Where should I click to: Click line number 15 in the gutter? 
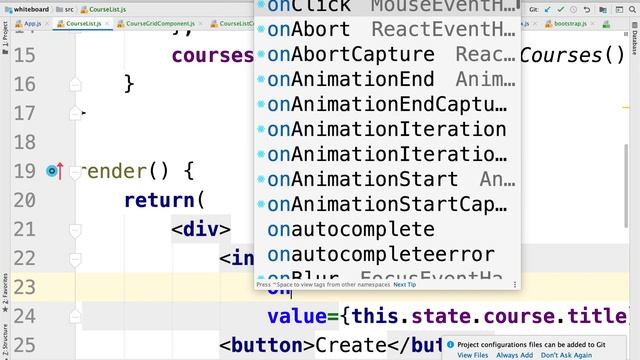click(24, 55)
